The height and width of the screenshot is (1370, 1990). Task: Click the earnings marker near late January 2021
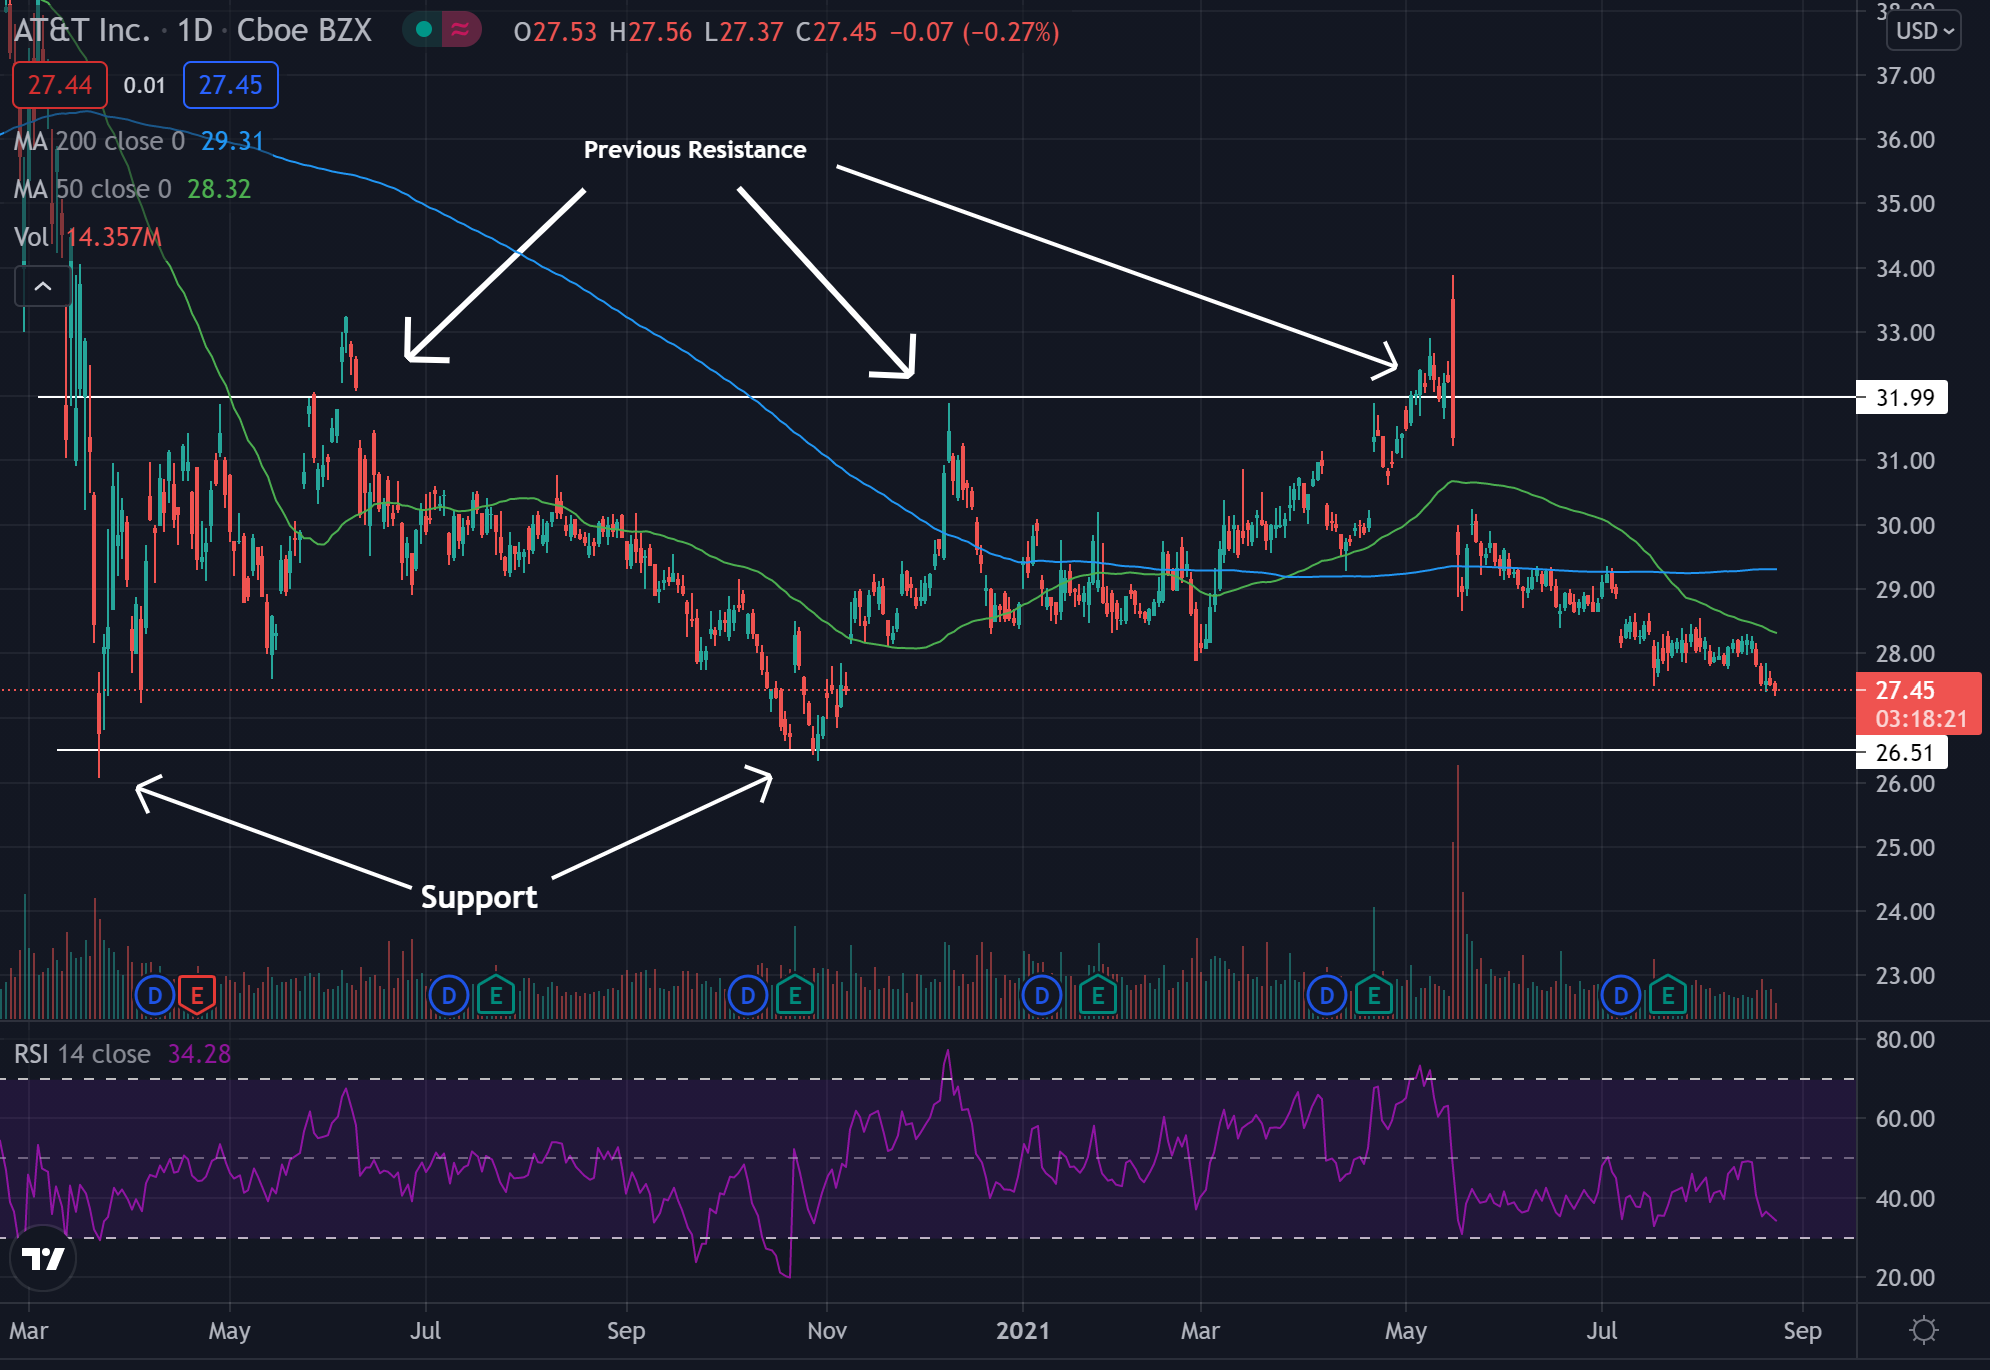click(x=1098, y=995)
